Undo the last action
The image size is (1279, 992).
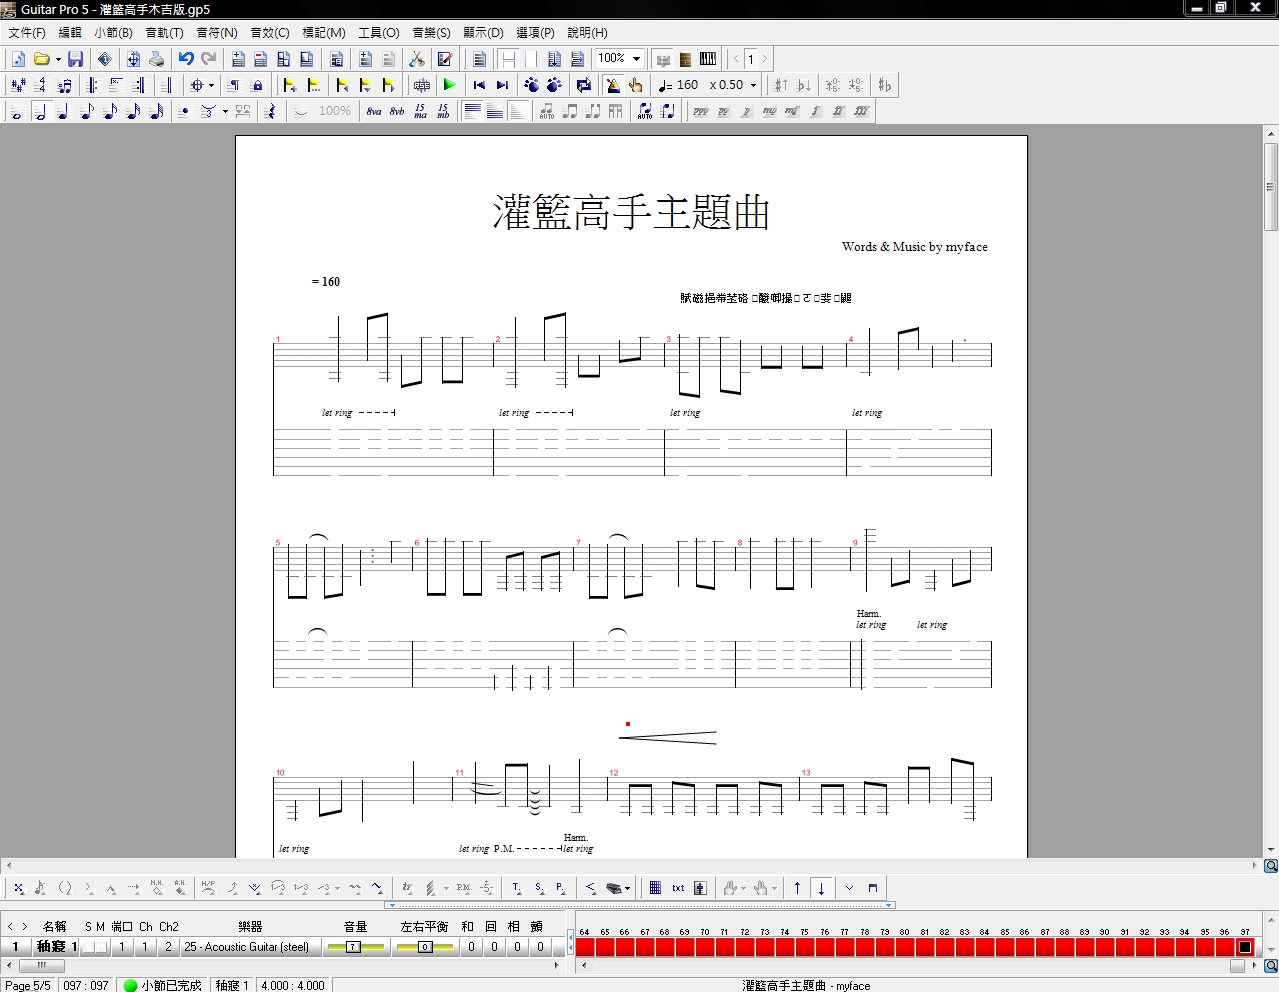(x=186, y=59)
